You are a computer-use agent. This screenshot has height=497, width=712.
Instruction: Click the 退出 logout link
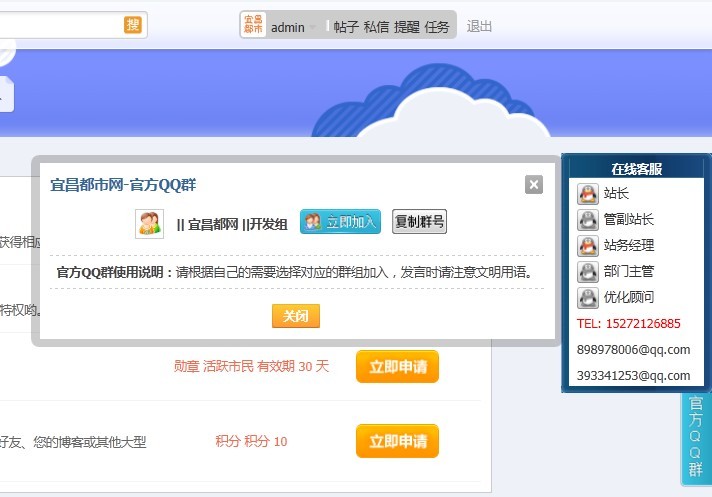[479, 26]
